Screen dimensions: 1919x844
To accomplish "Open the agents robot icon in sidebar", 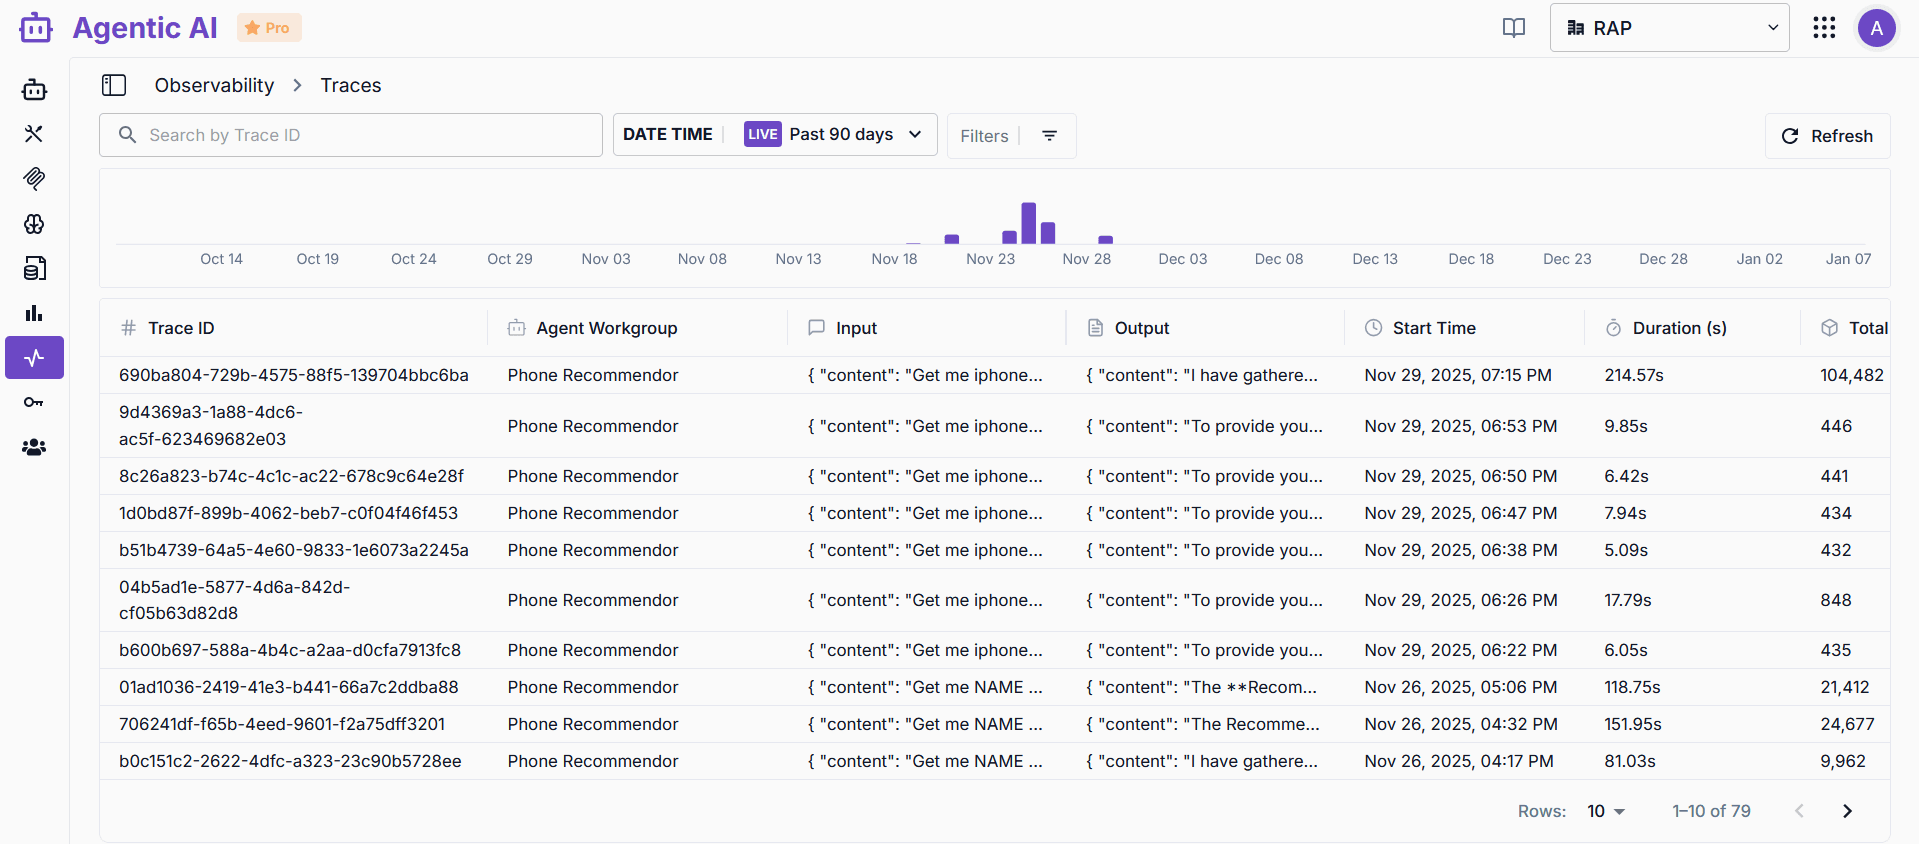I will click(x=34, y=90).
